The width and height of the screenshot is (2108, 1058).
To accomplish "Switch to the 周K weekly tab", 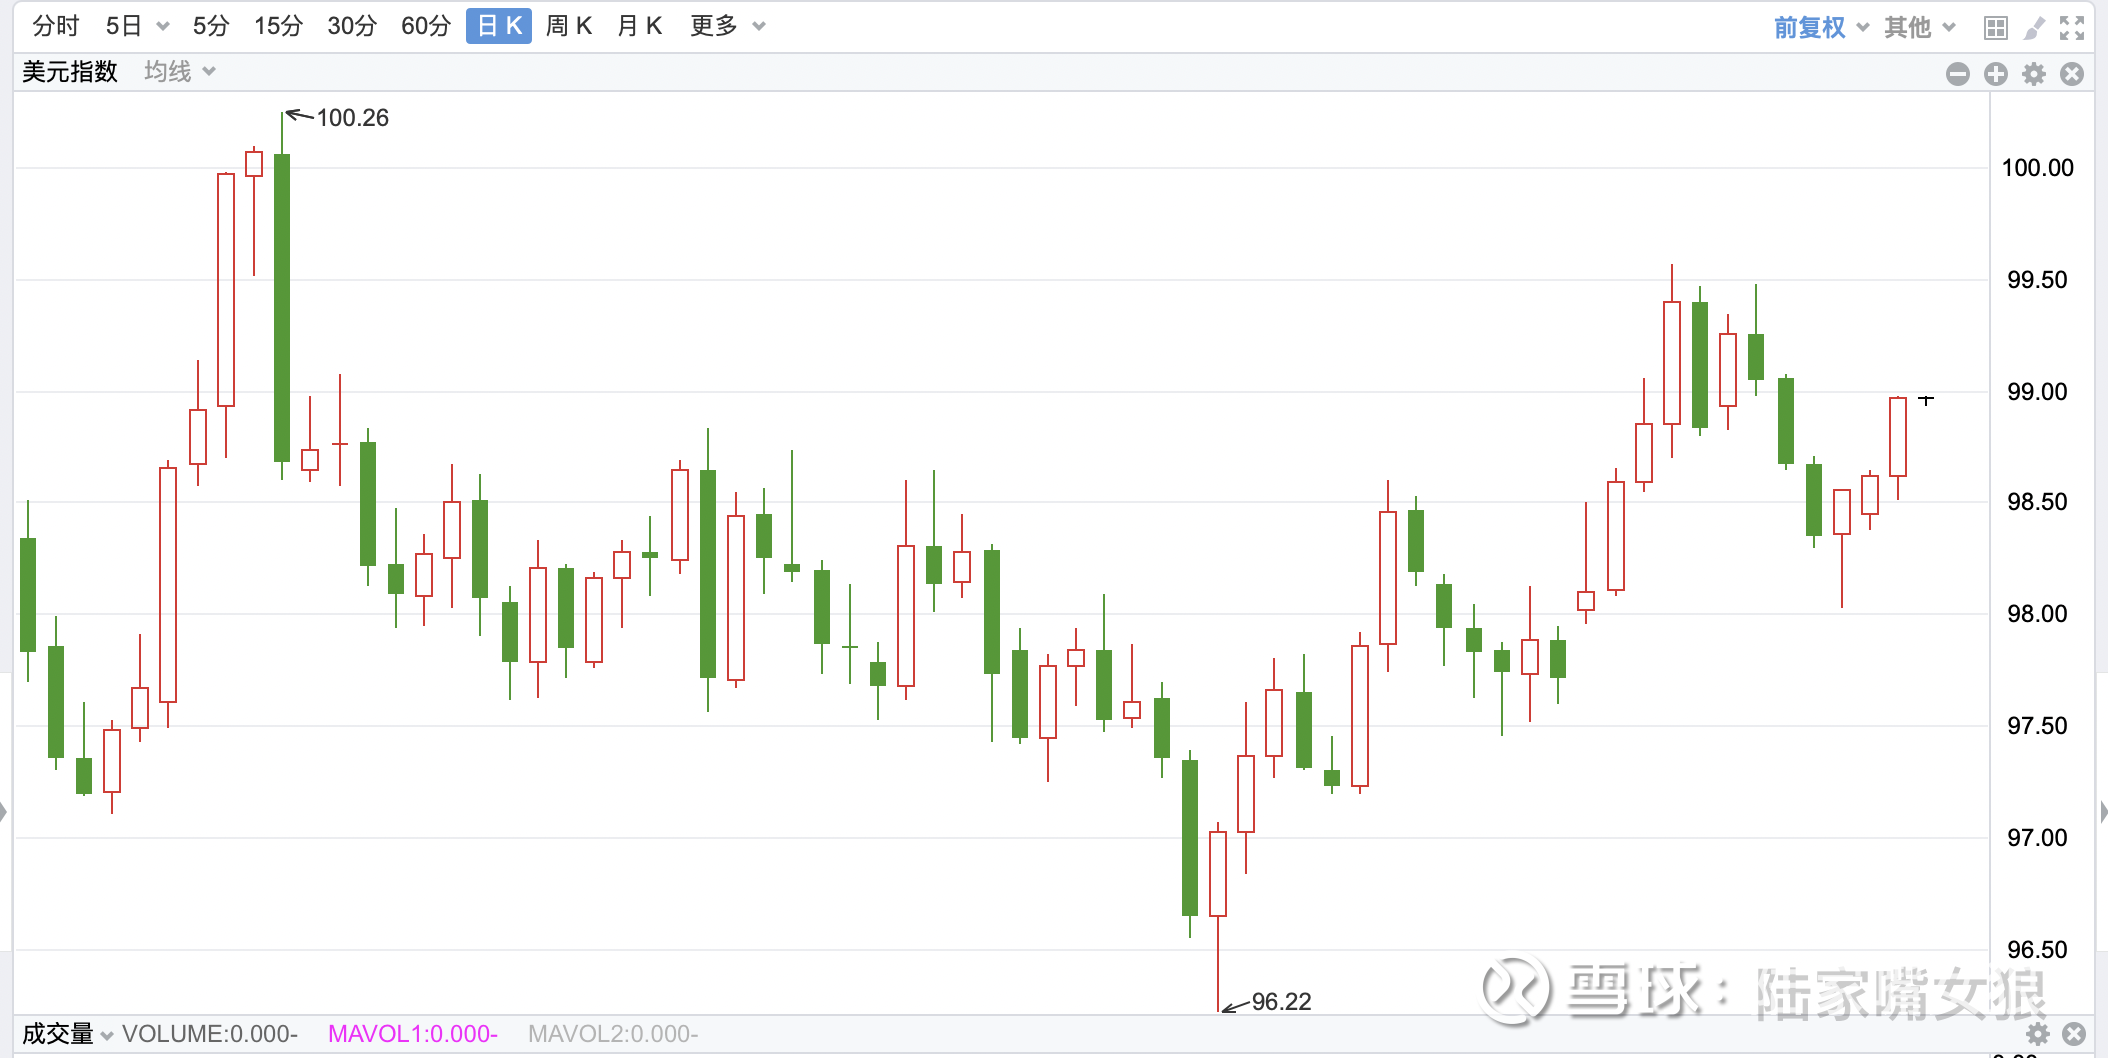I will coord(569,26).
